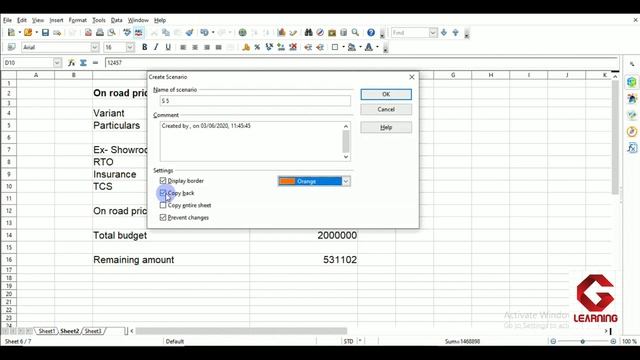Open Page Preview from the toolbar
The height and width of the screenshot is (360, 640).
(111, 33)
